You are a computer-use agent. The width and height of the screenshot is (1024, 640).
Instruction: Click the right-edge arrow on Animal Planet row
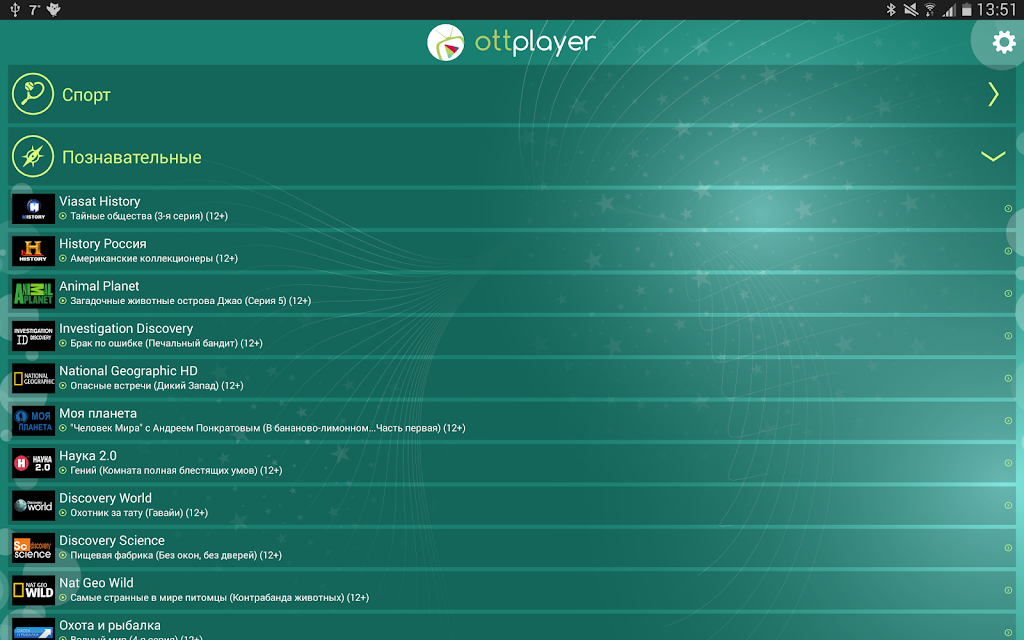coord(1008,294)
